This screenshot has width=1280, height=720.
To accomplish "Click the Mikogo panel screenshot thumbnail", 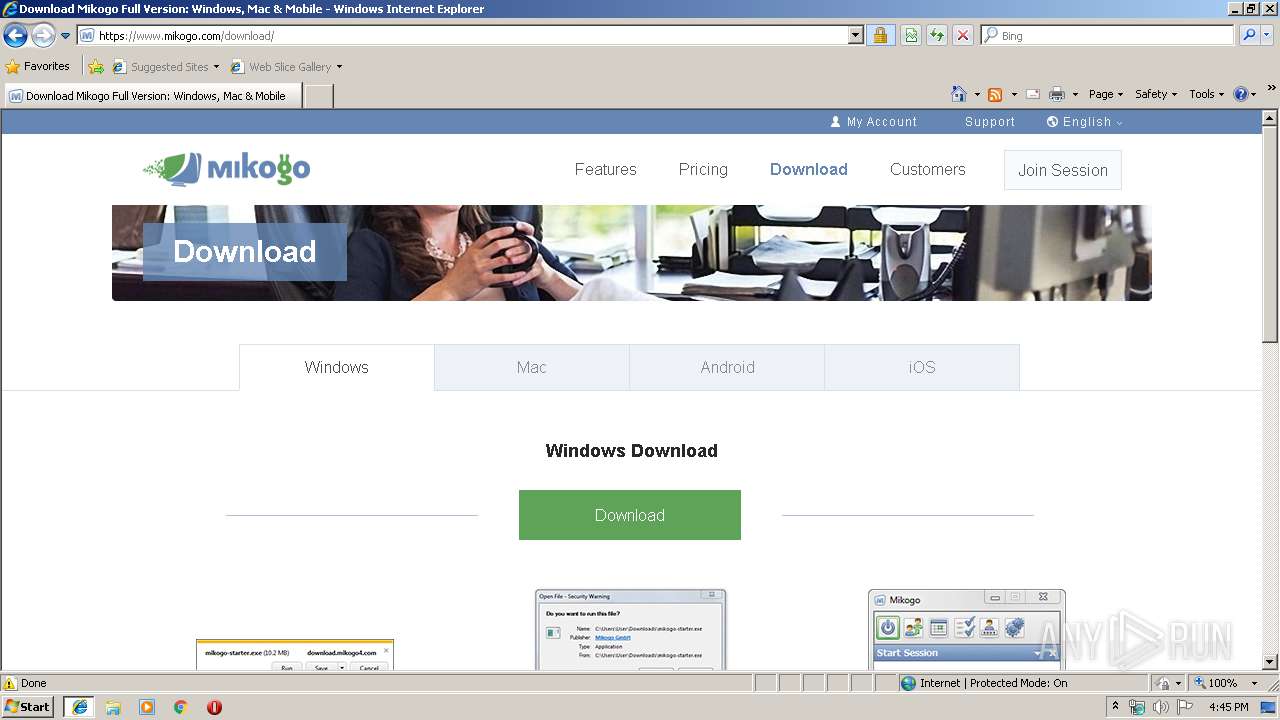I will (x=966, y=629).
